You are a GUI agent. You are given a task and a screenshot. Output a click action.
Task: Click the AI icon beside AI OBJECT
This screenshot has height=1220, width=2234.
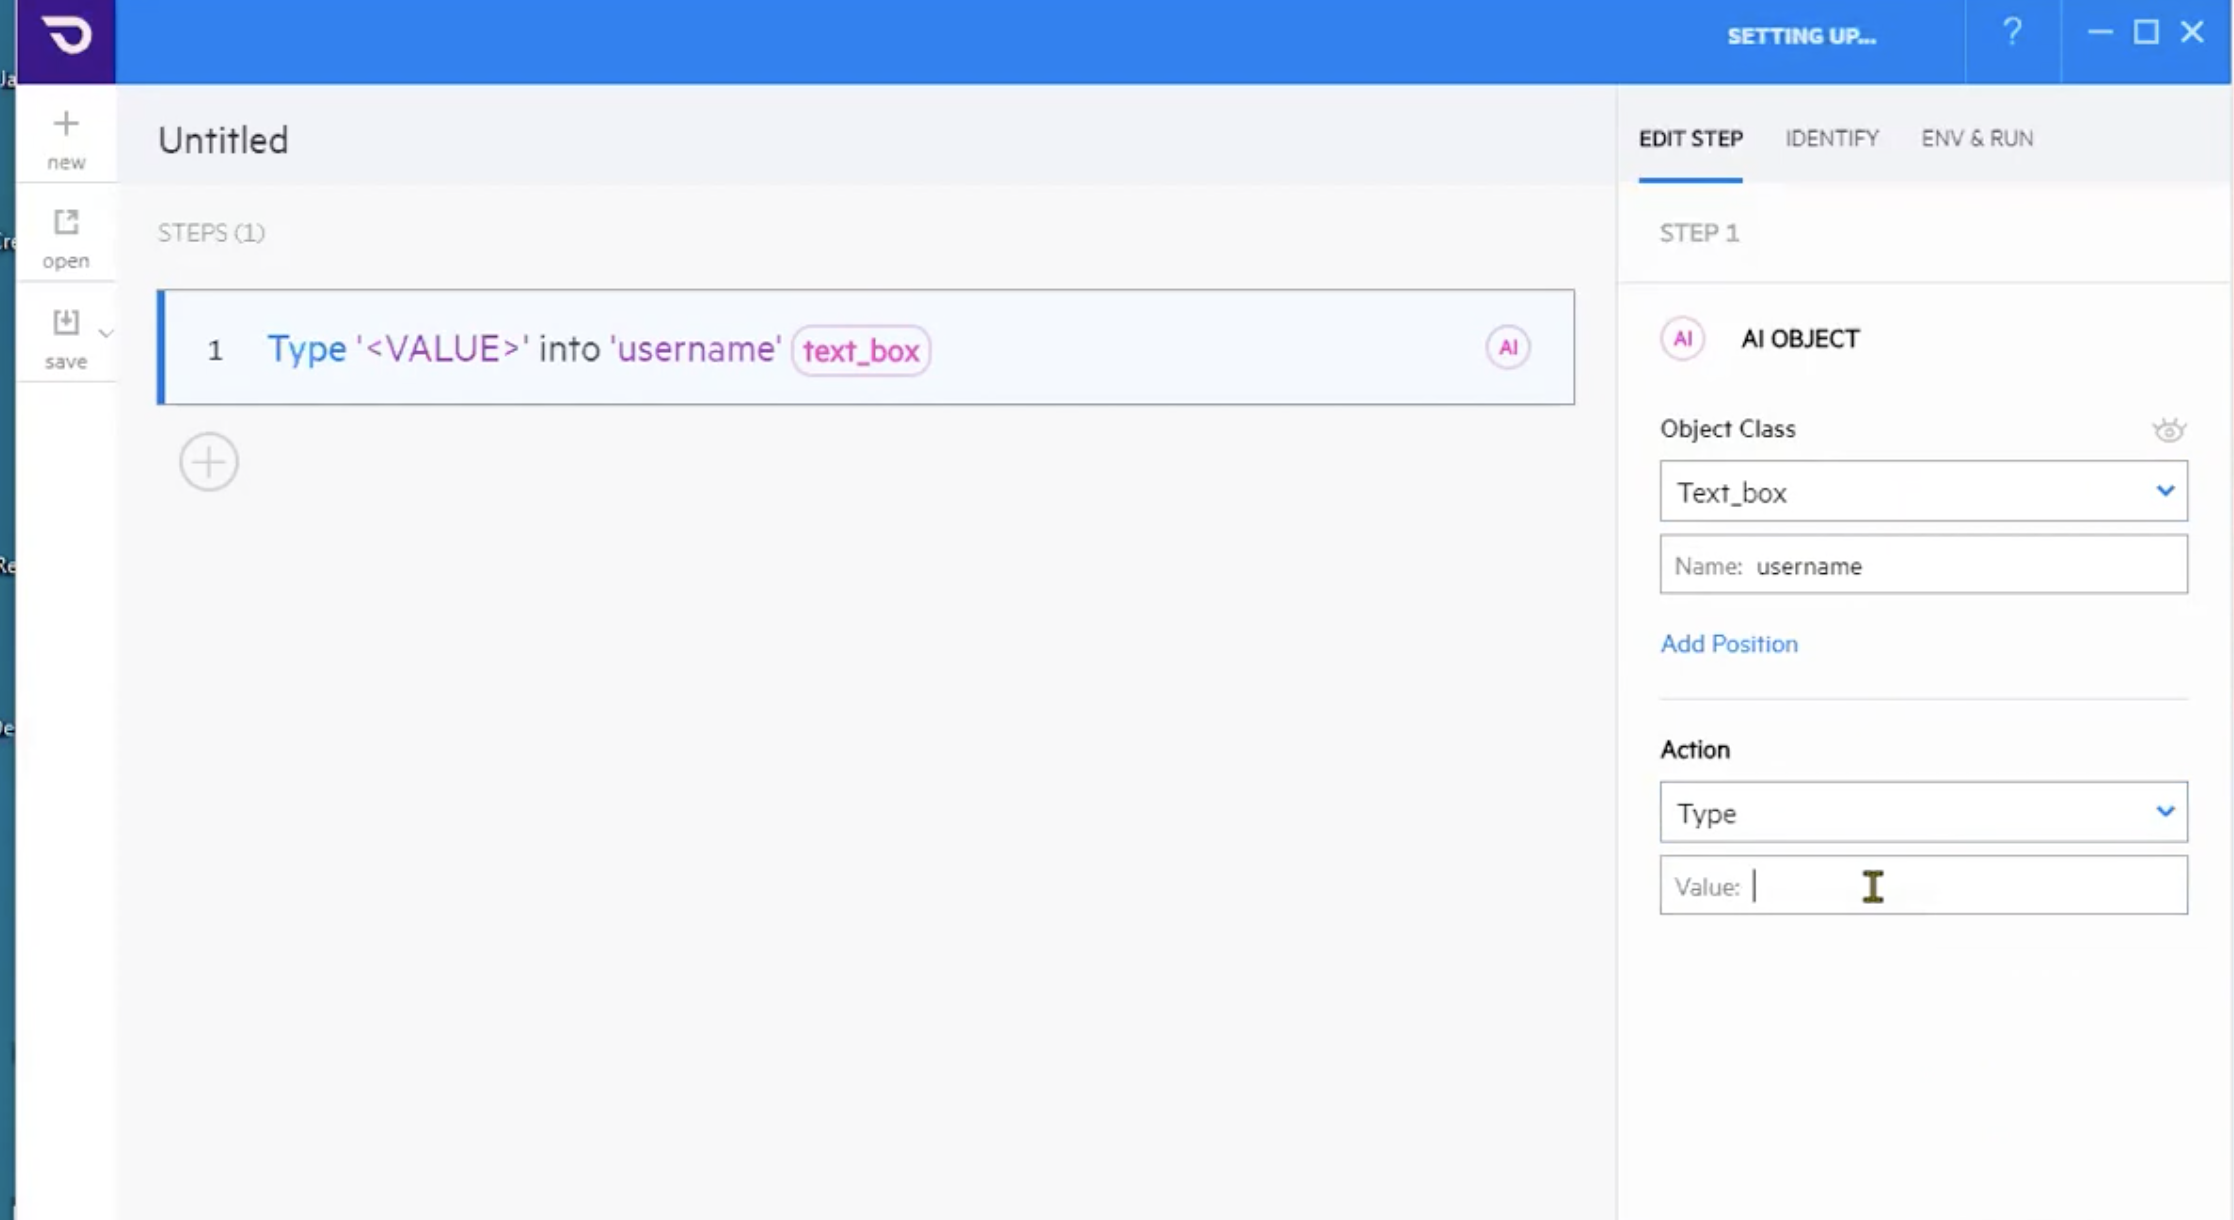point(1682,338)
